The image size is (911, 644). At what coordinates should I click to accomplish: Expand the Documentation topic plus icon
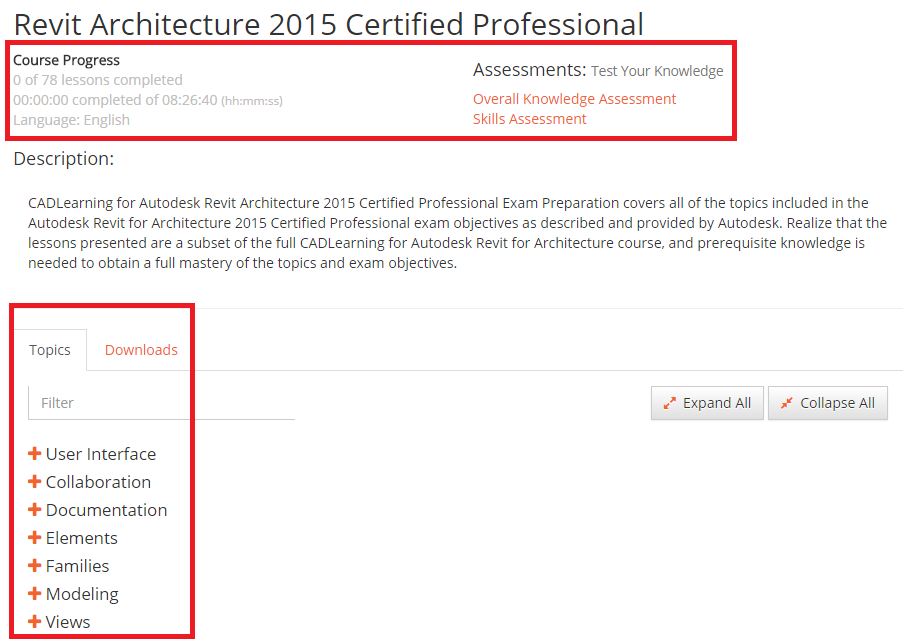tap(34, 509)
